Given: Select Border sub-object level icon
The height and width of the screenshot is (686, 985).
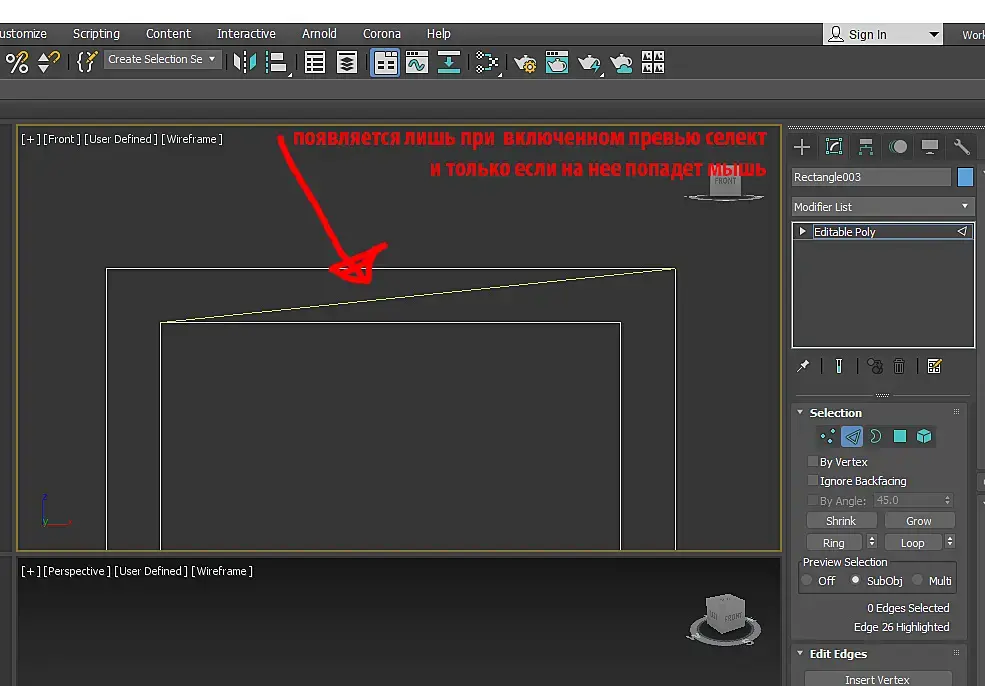Looking at the screenshot, I should tap(876, 436).
